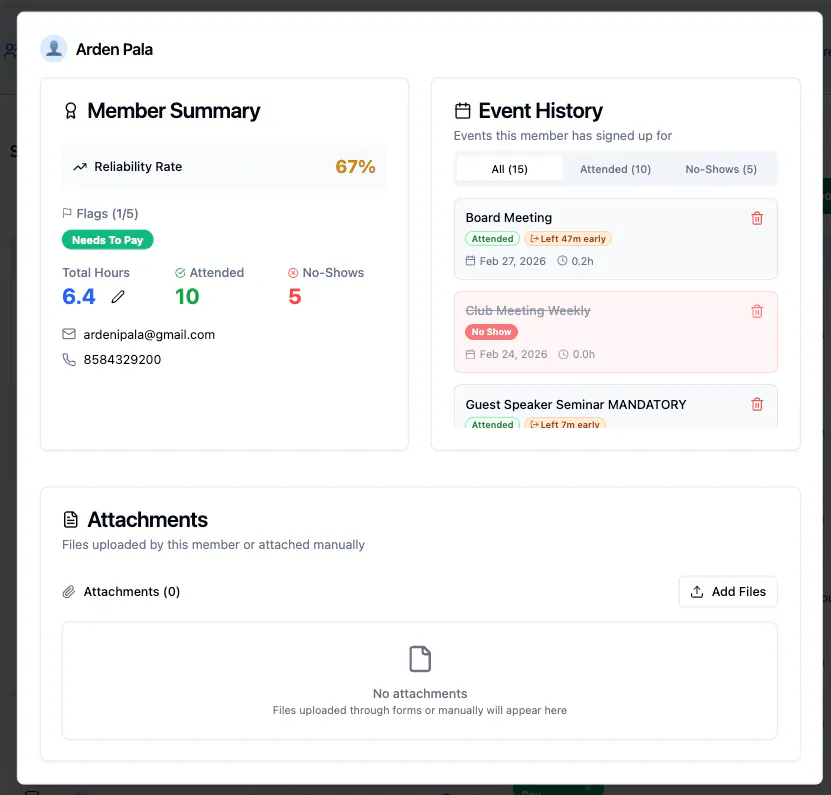
Task: Click the Board Meeting event title
Action: [509, 218]
